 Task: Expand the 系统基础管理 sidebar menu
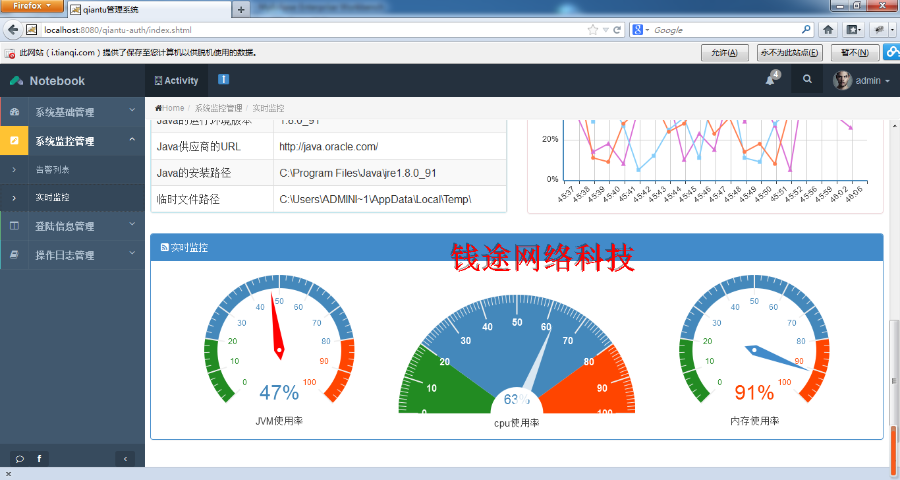72,112
